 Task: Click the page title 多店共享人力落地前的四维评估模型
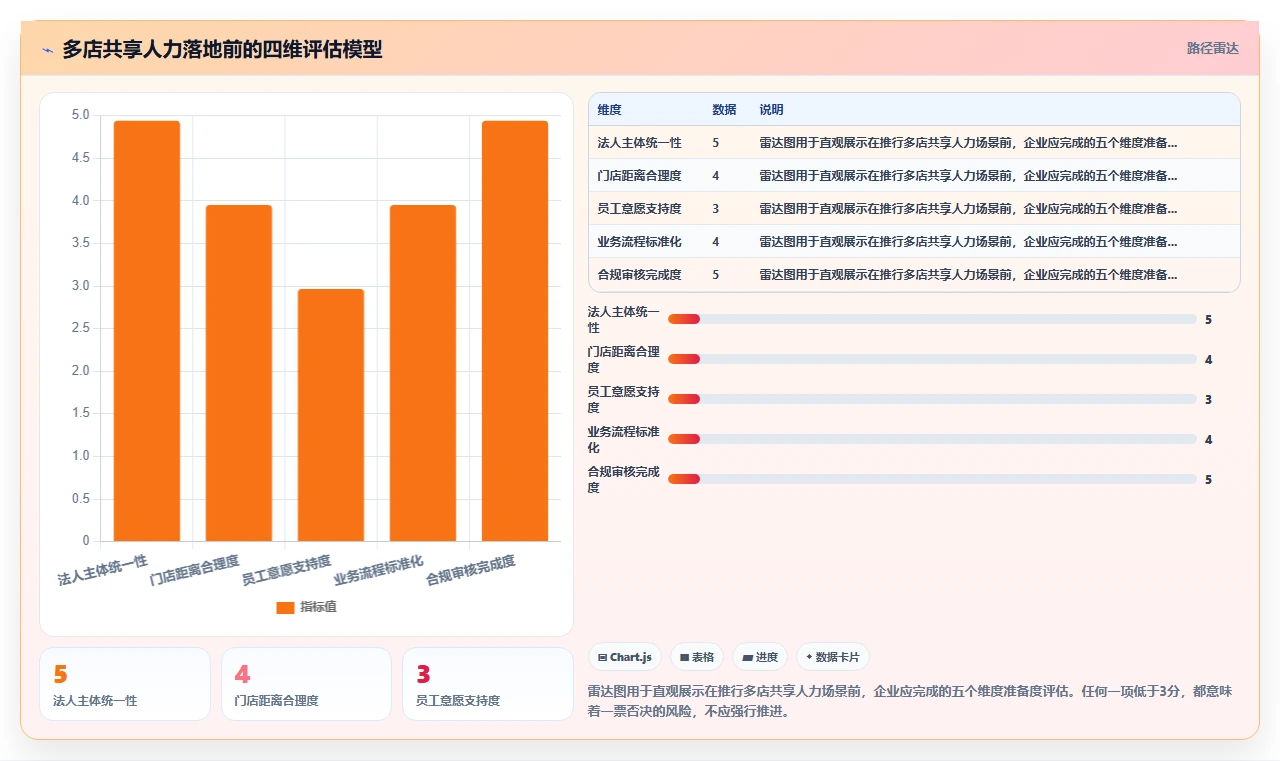(222, 49)
